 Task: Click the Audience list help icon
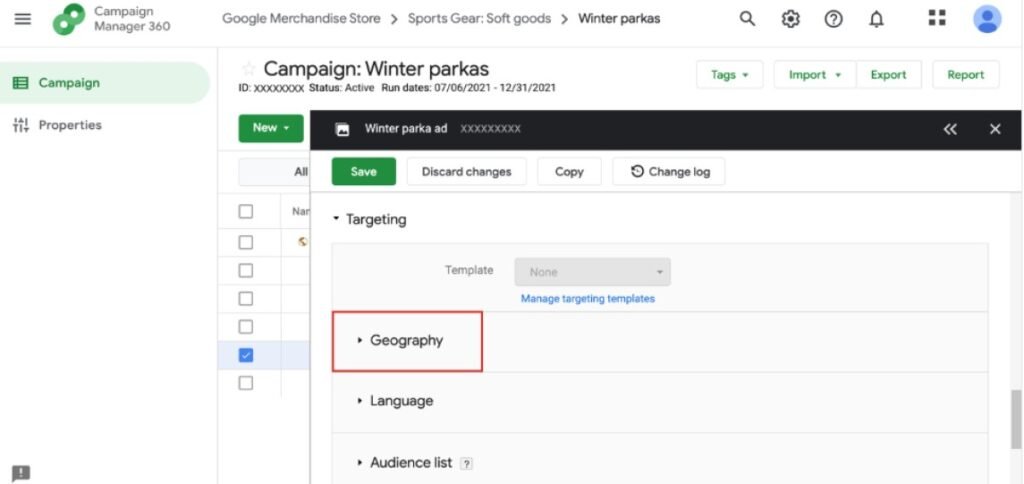(x=466, y=464)
